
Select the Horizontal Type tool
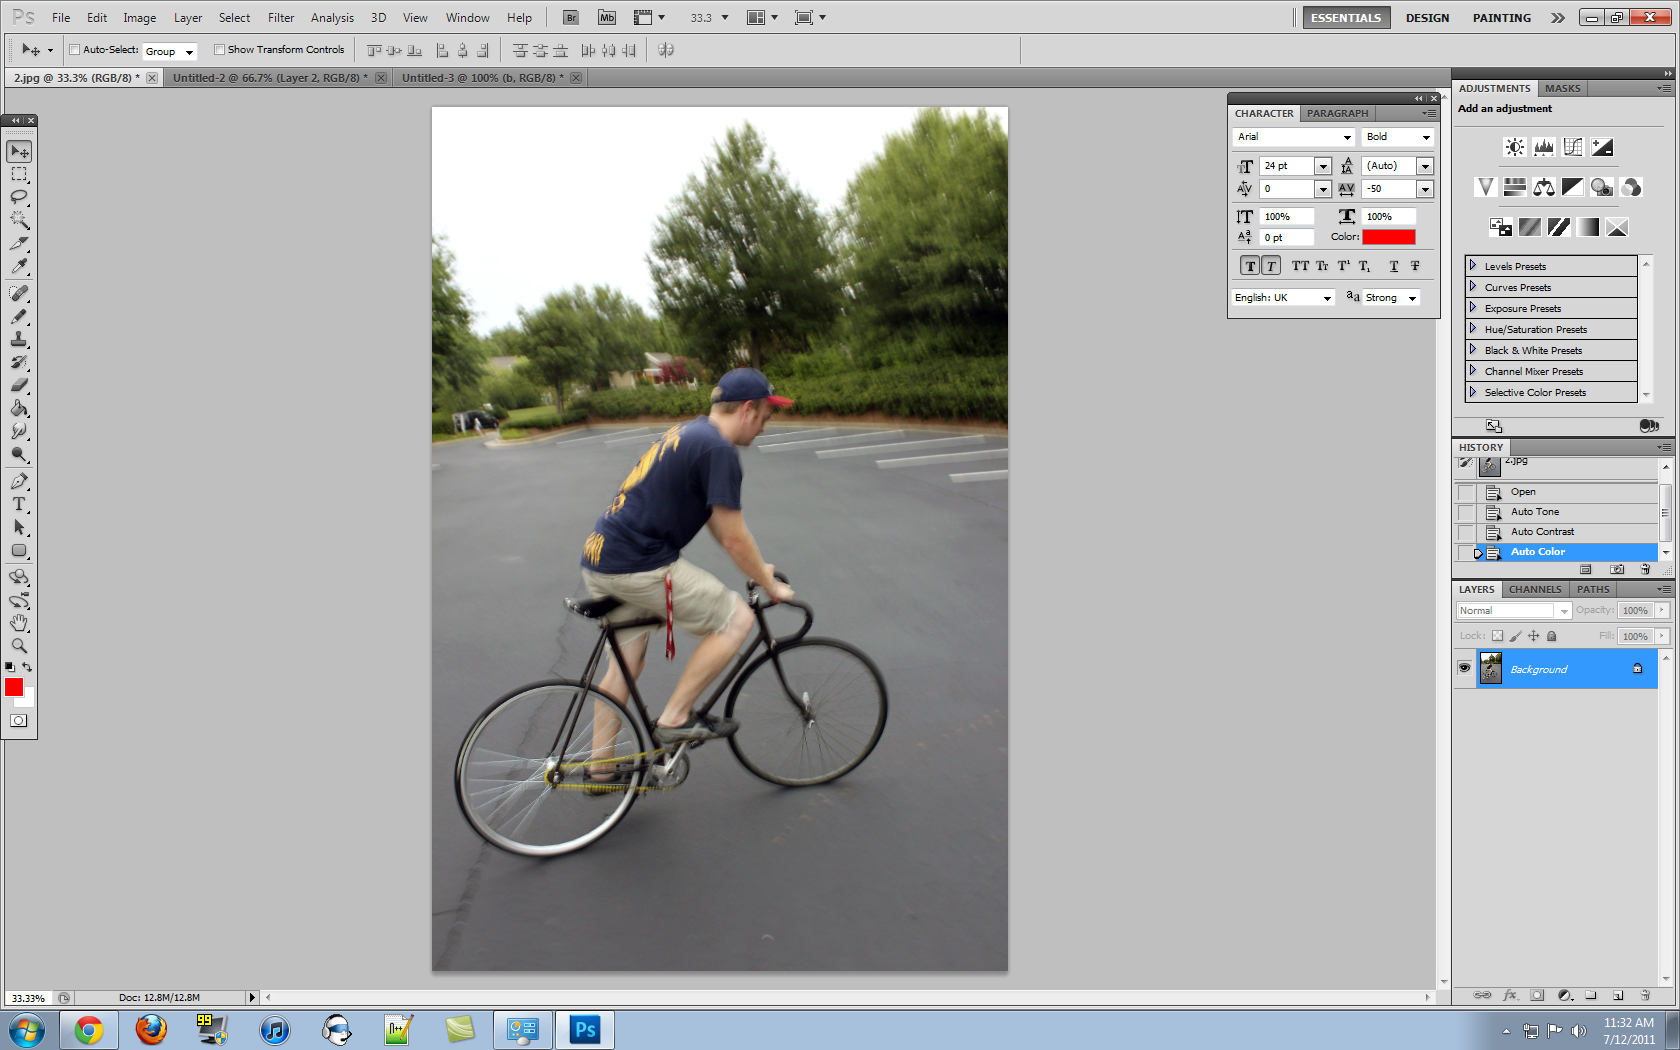click(x=19, y=505)
